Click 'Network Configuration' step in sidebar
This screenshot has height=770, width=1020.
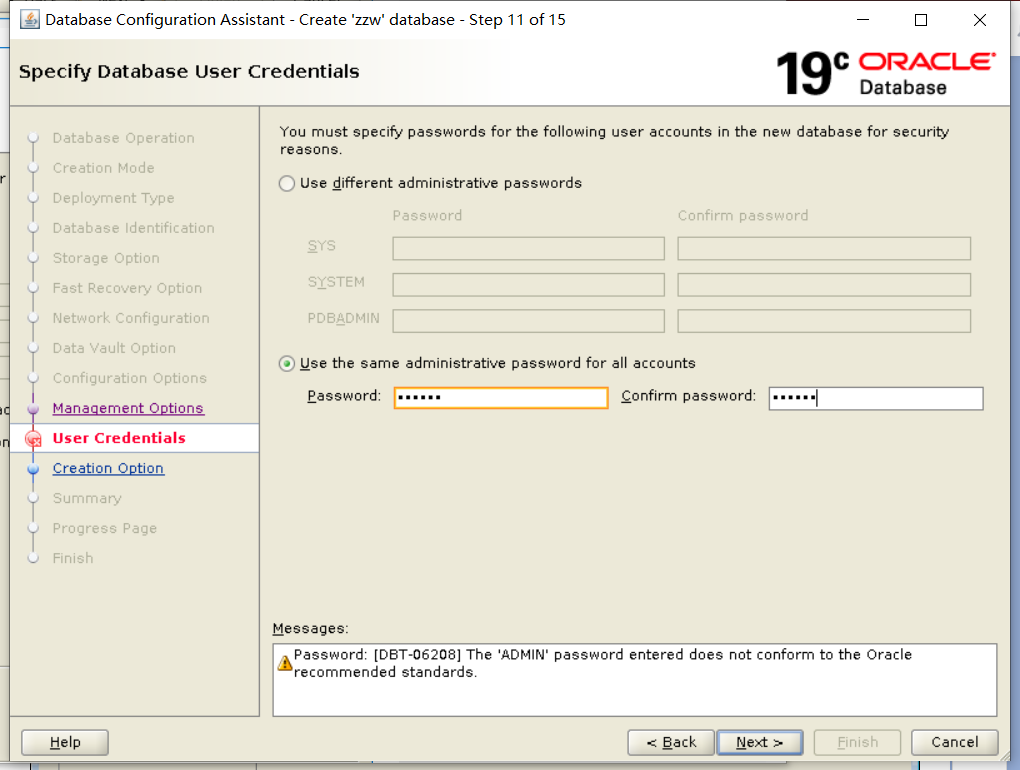(131, 318)
